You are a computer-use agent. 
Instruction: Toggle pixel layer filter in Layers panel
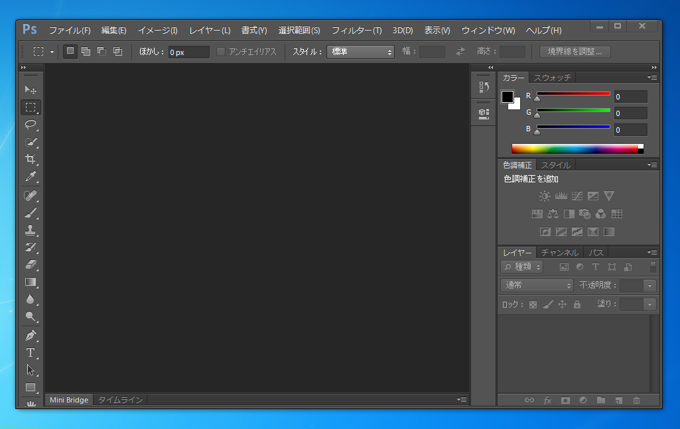tap(564, 267)
